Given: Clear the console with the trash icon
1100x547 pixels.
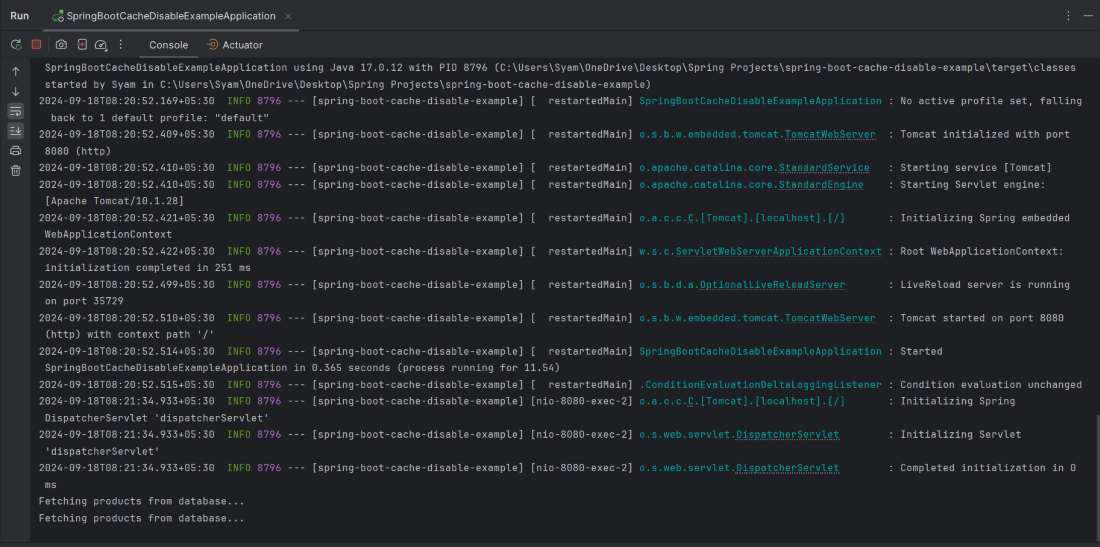Looking at the screenshot, I should (x=16, y=170).
